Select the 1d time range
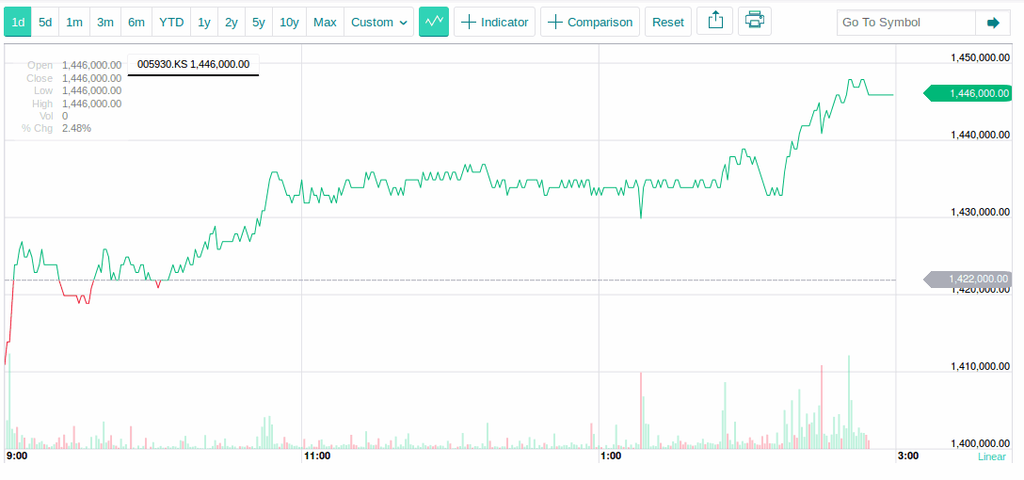The width and height of the screenshot is (1024, 480). coord(18,22)
